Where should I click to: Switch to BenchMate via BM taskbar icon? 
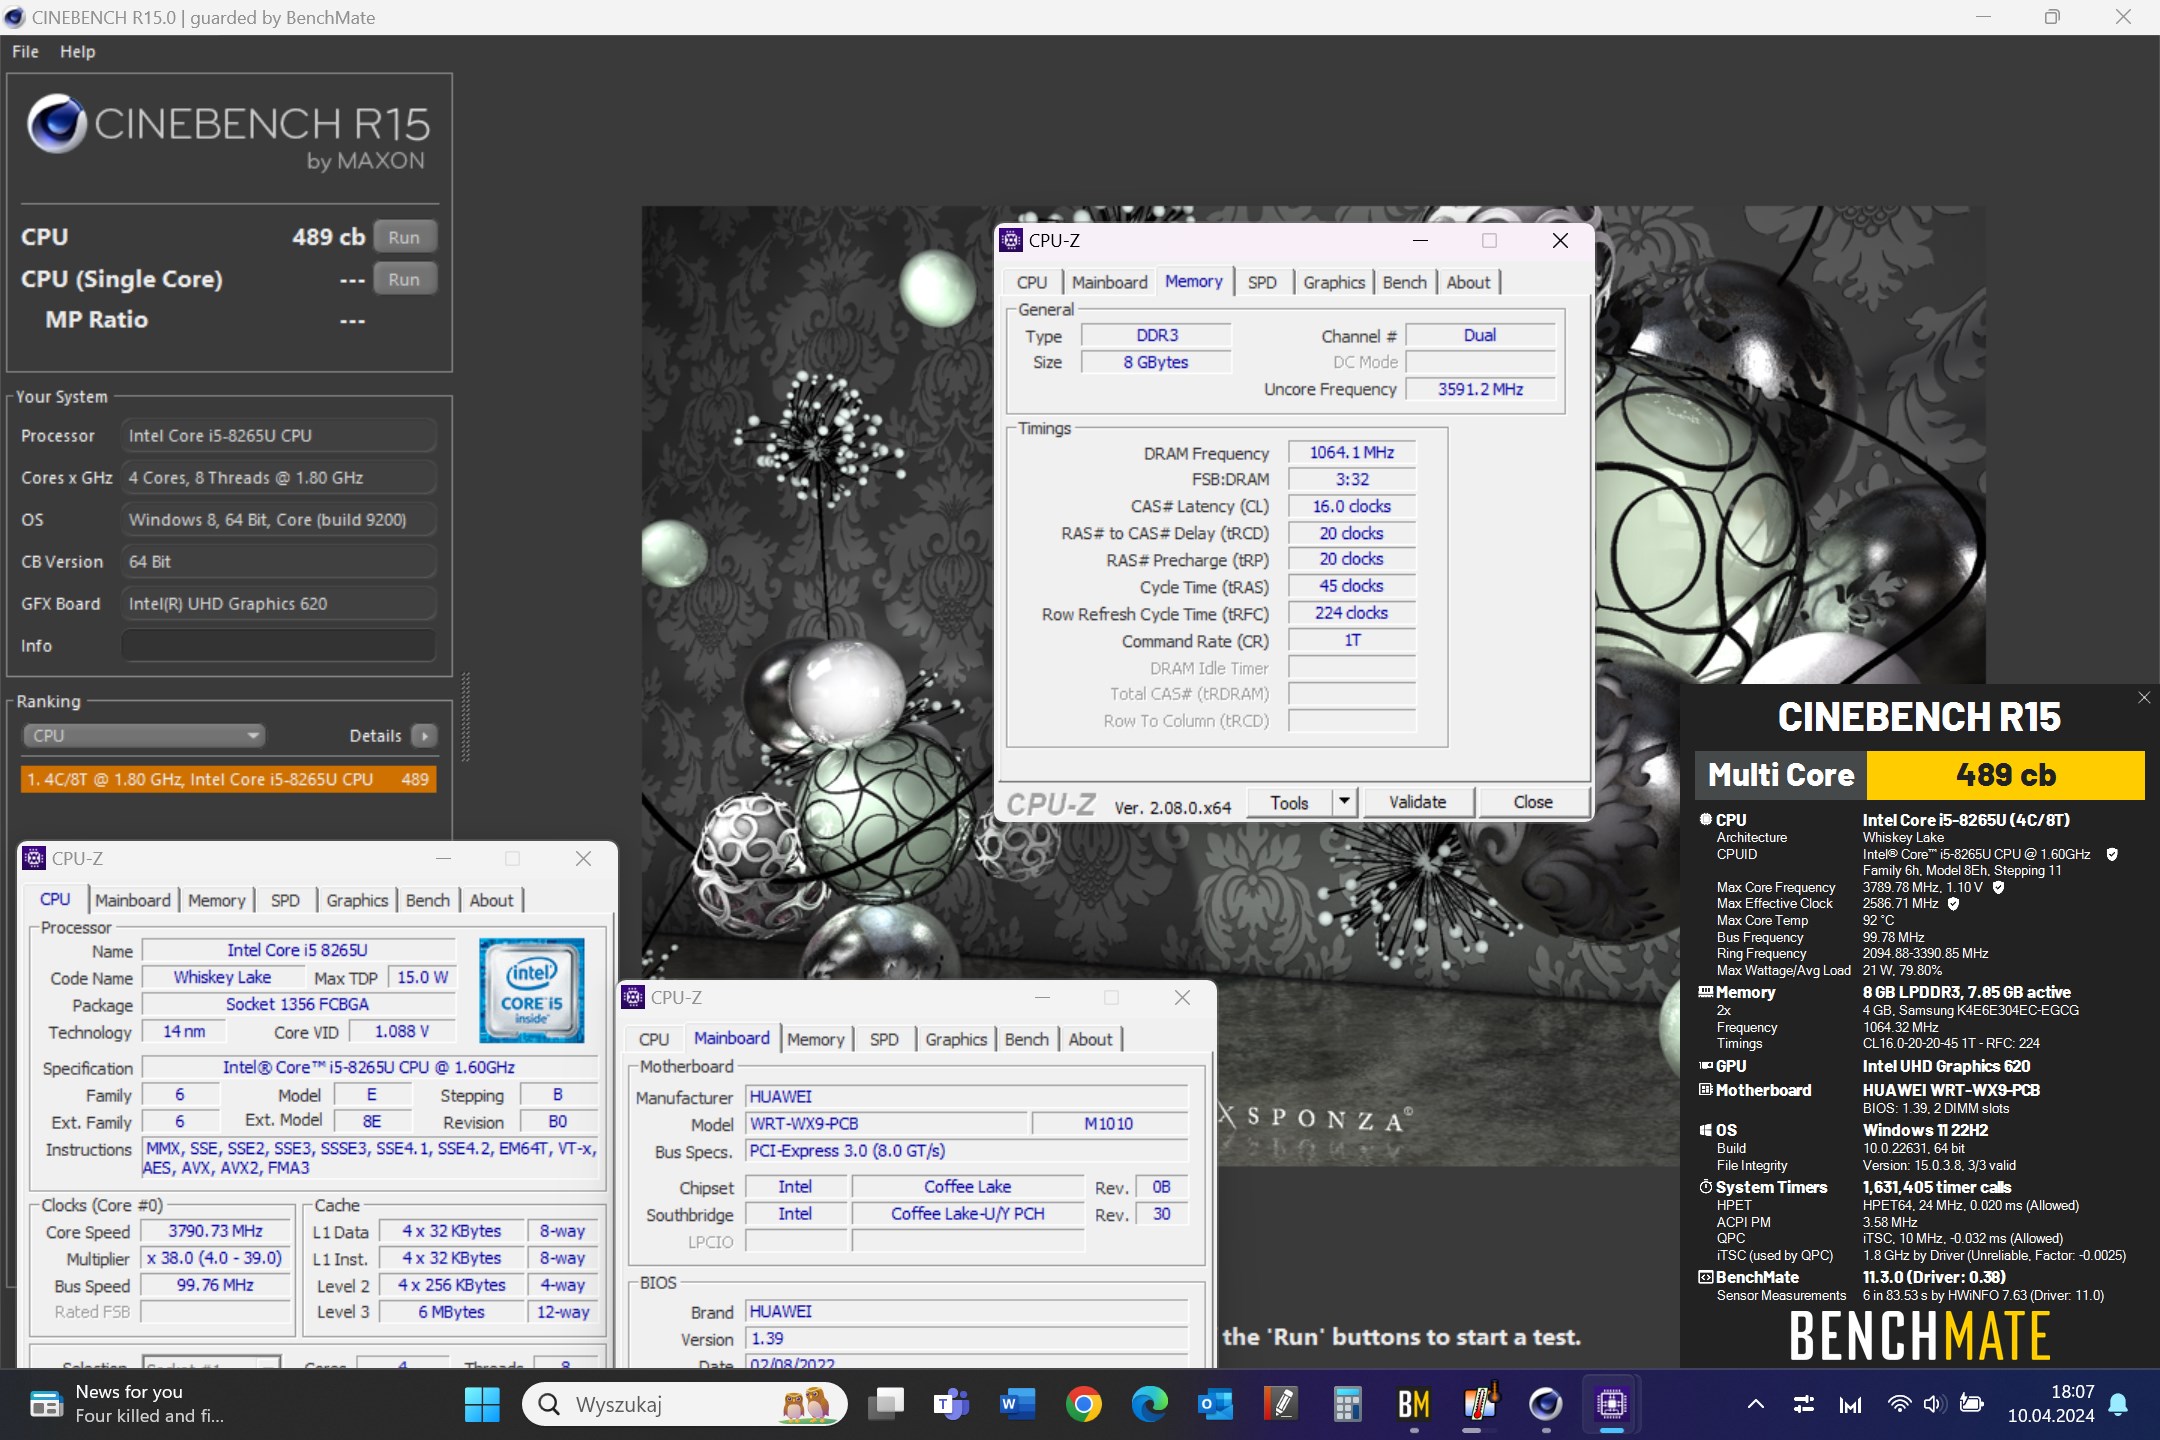(1413, 1405)
